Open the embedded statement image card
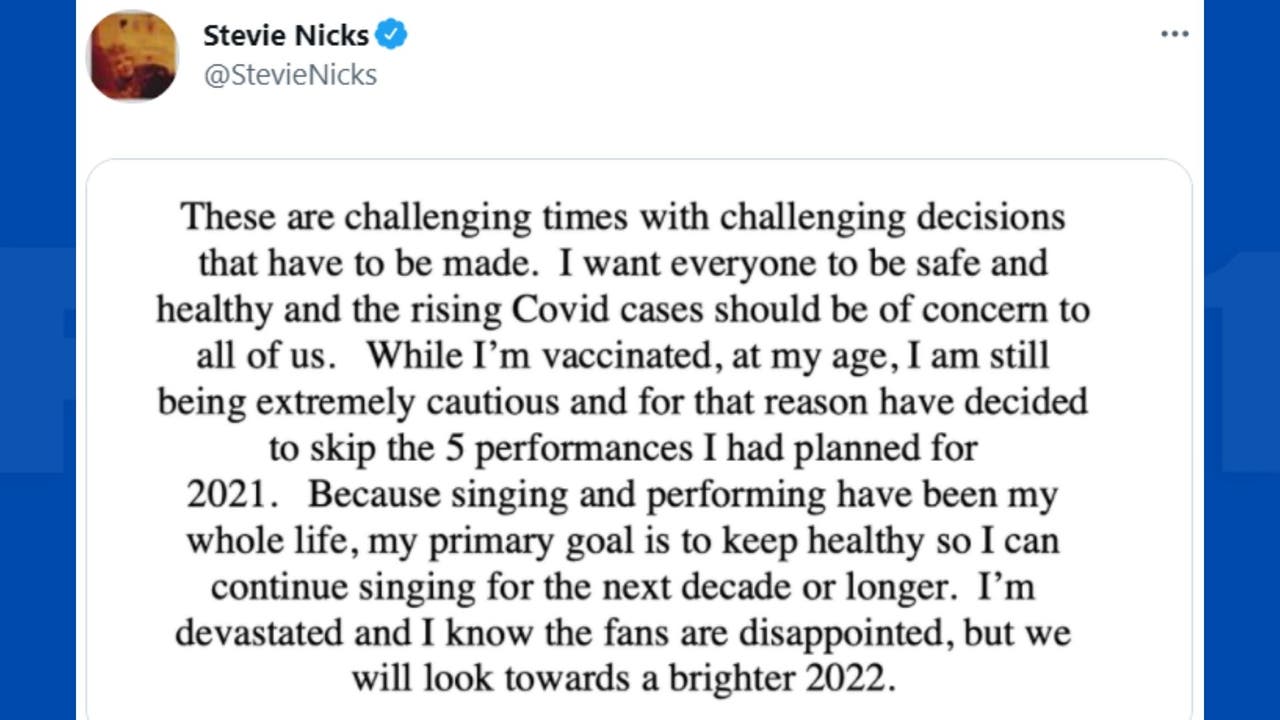 point(638,440)
